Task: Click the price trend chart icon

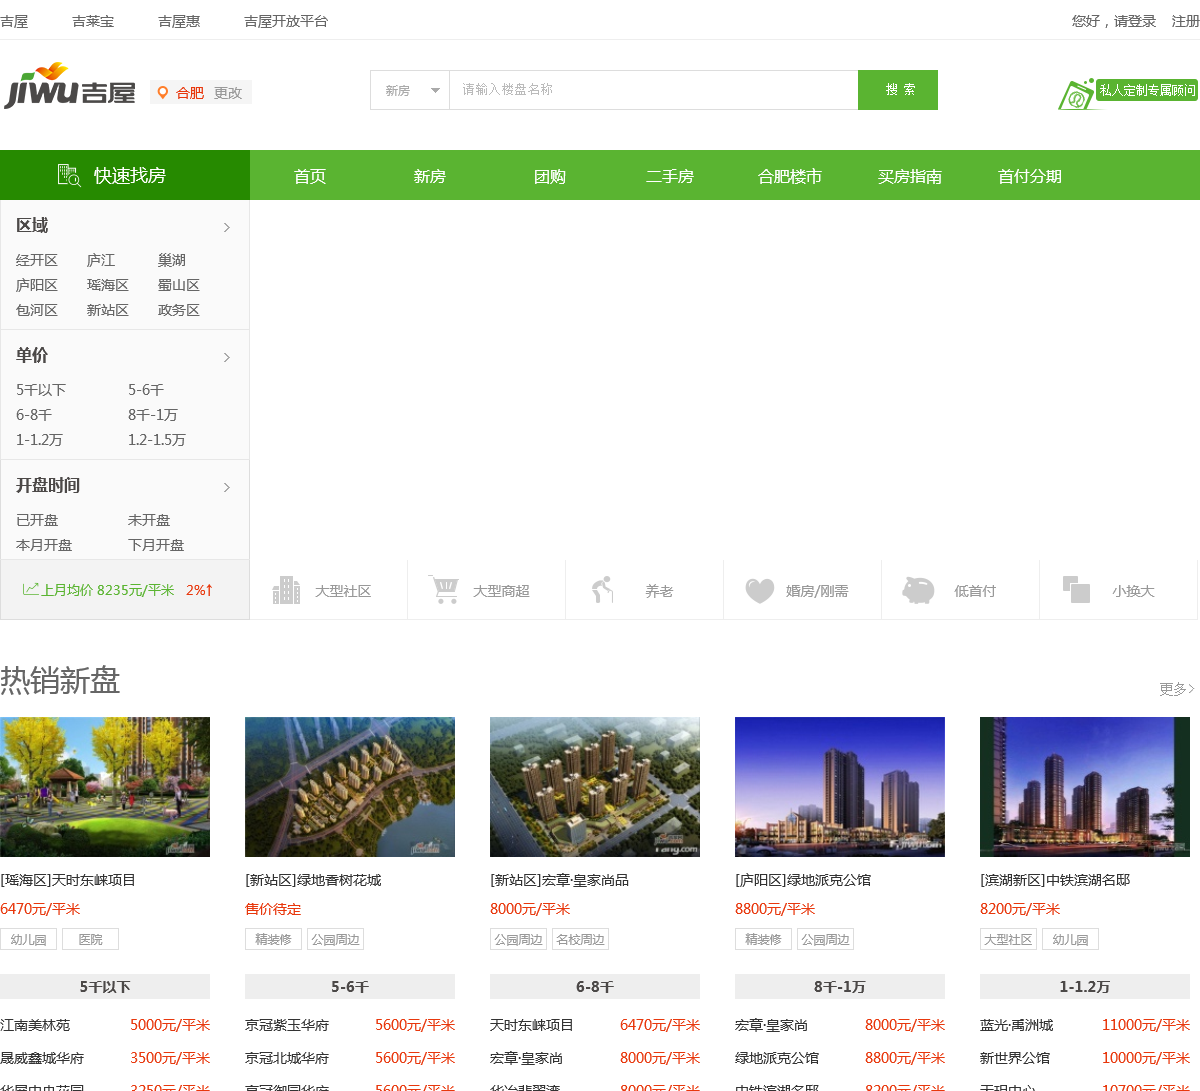Action: click(31, 589)
